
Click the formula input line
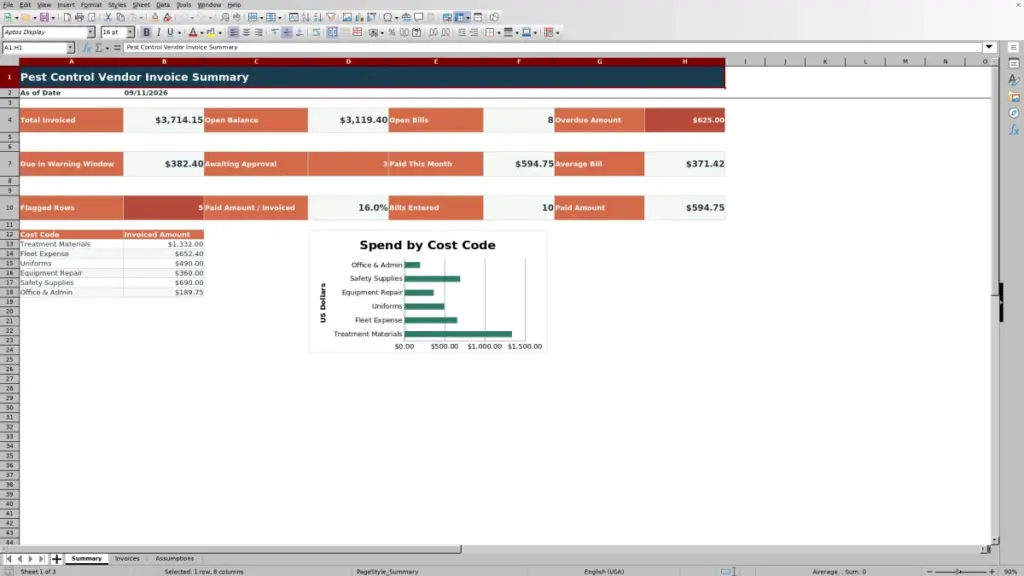click(552, 48)
